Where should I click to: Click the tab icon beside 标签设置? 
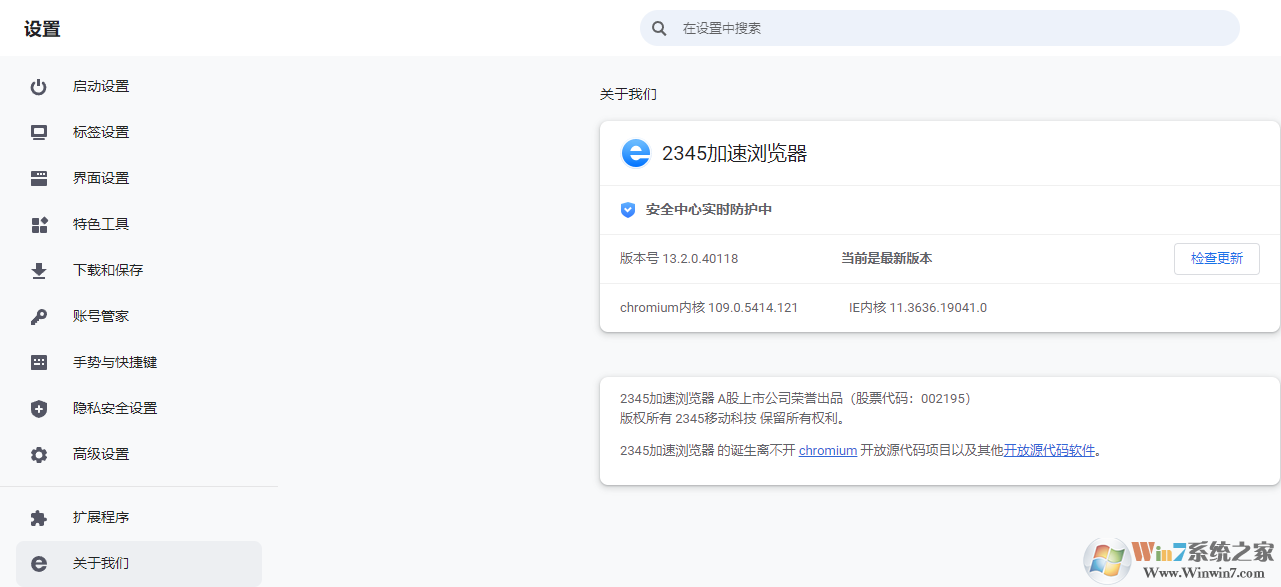pos(39,133)
